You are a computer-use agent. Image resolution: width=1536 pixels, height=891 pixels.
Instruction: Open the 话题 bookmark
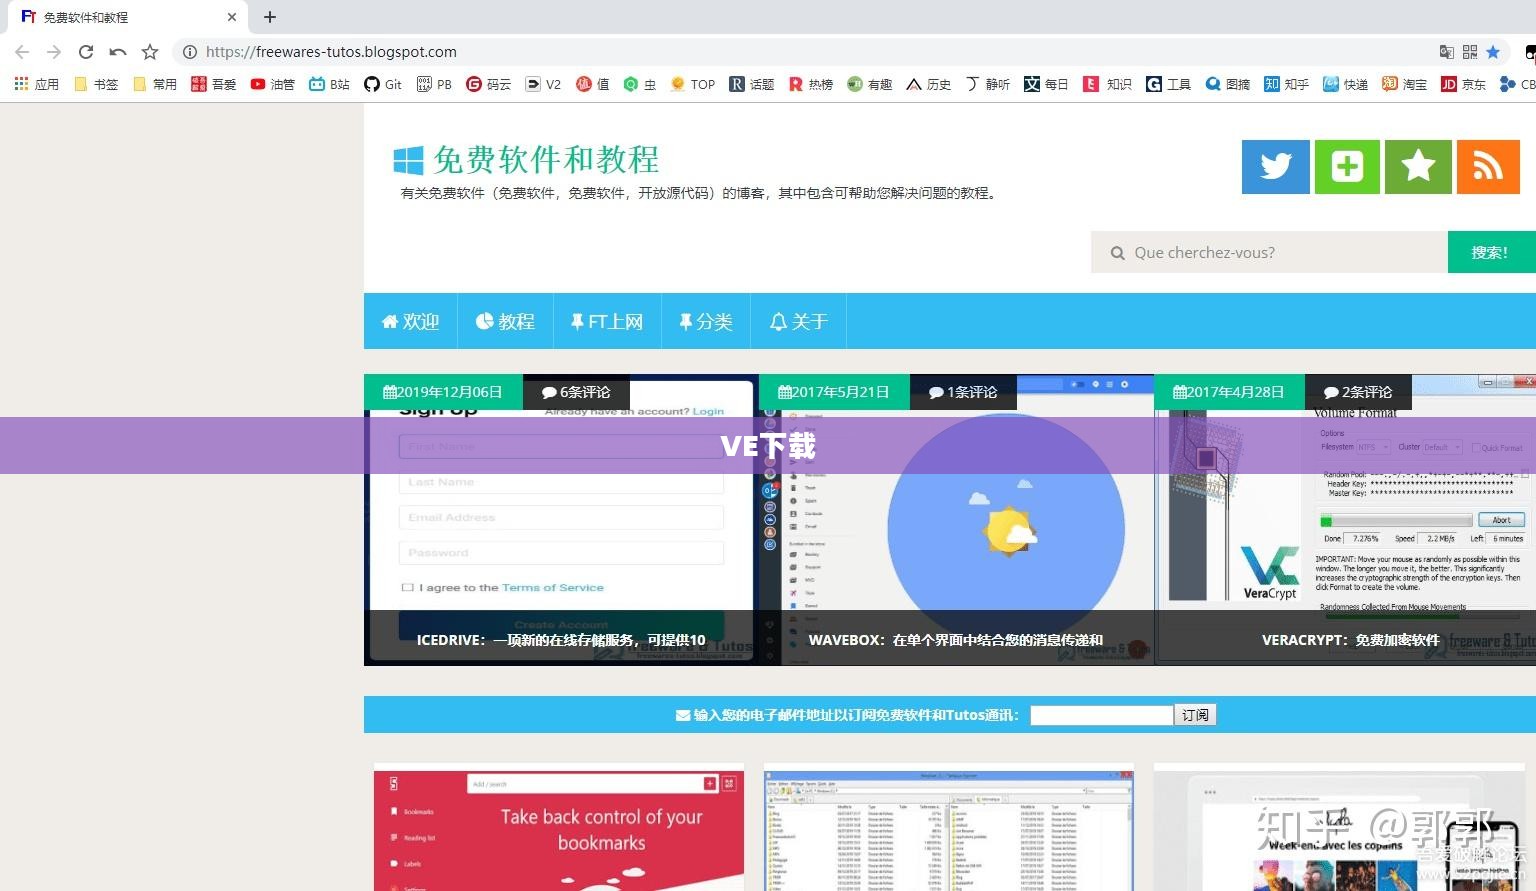pos(752,84)
